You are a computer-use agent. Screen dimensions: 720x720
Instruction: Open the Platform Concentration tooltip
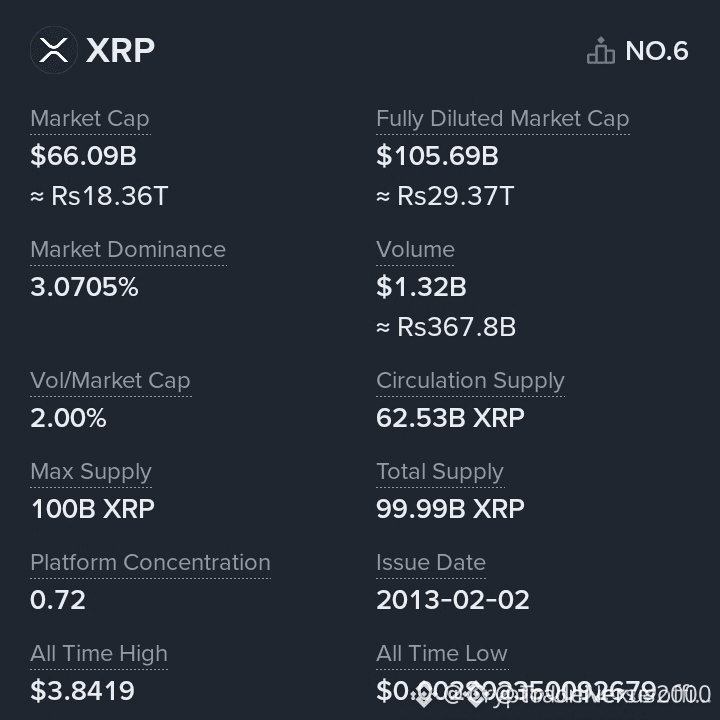click(x=151, y=562)
